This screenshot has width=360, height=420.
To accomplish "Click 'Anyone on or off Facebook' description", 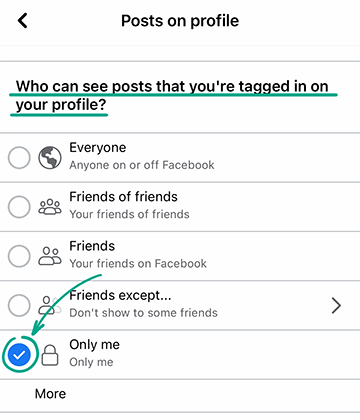I will 142,165.
